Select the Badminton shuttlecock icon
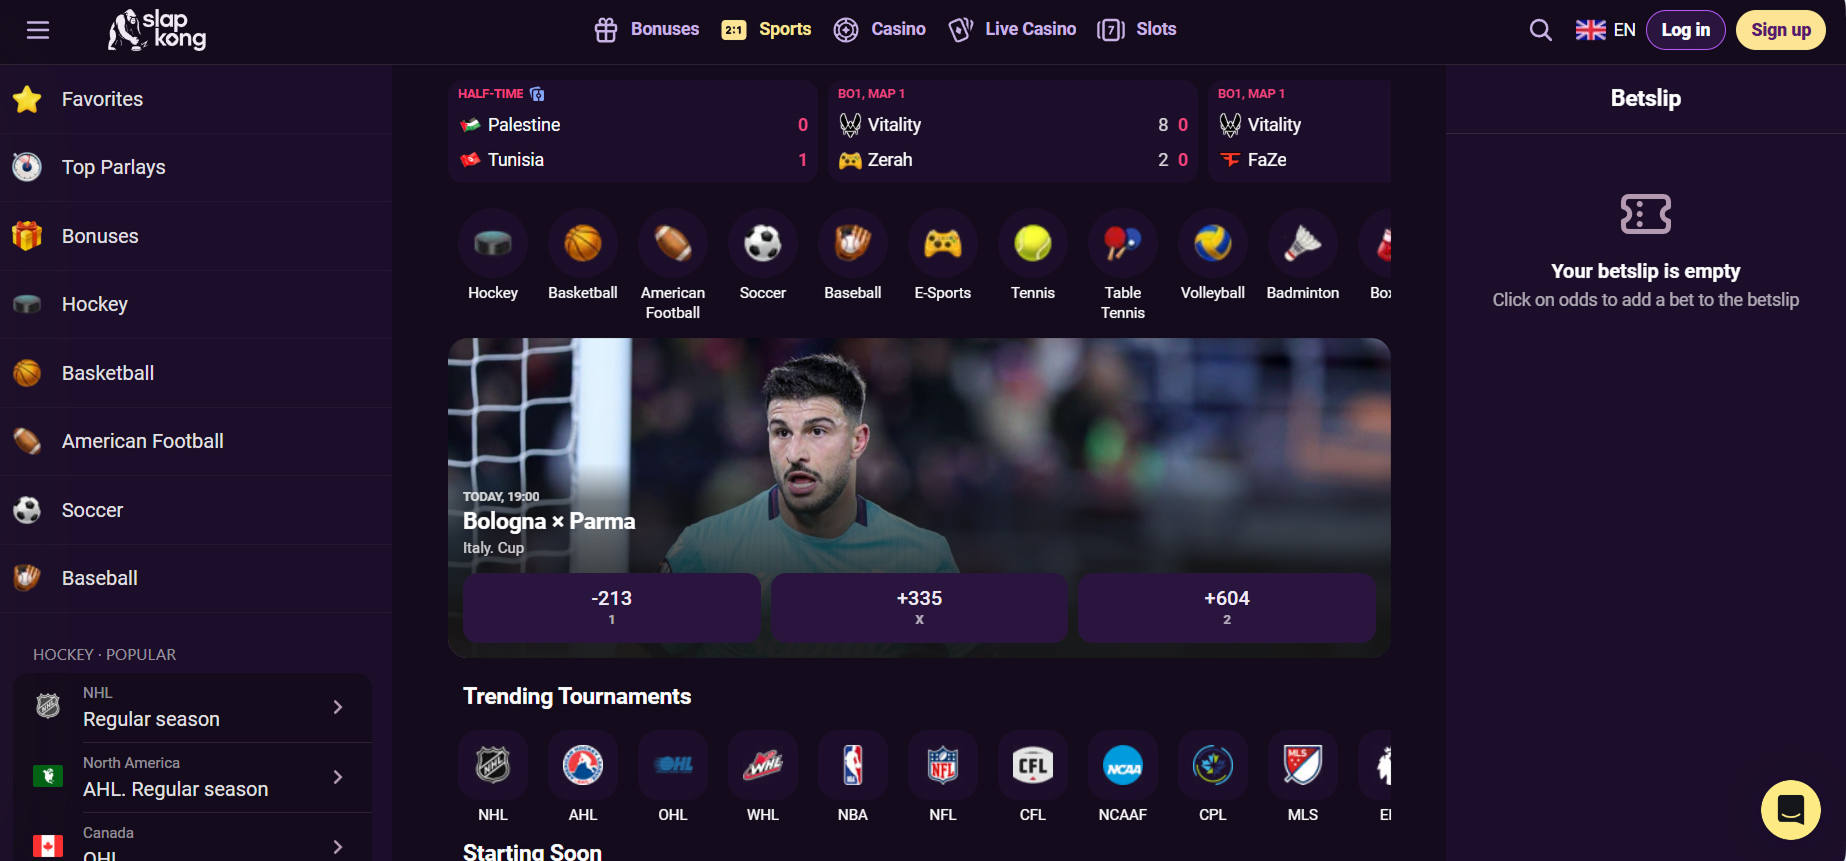The image size is (1846, 861). coord(1303,243)
